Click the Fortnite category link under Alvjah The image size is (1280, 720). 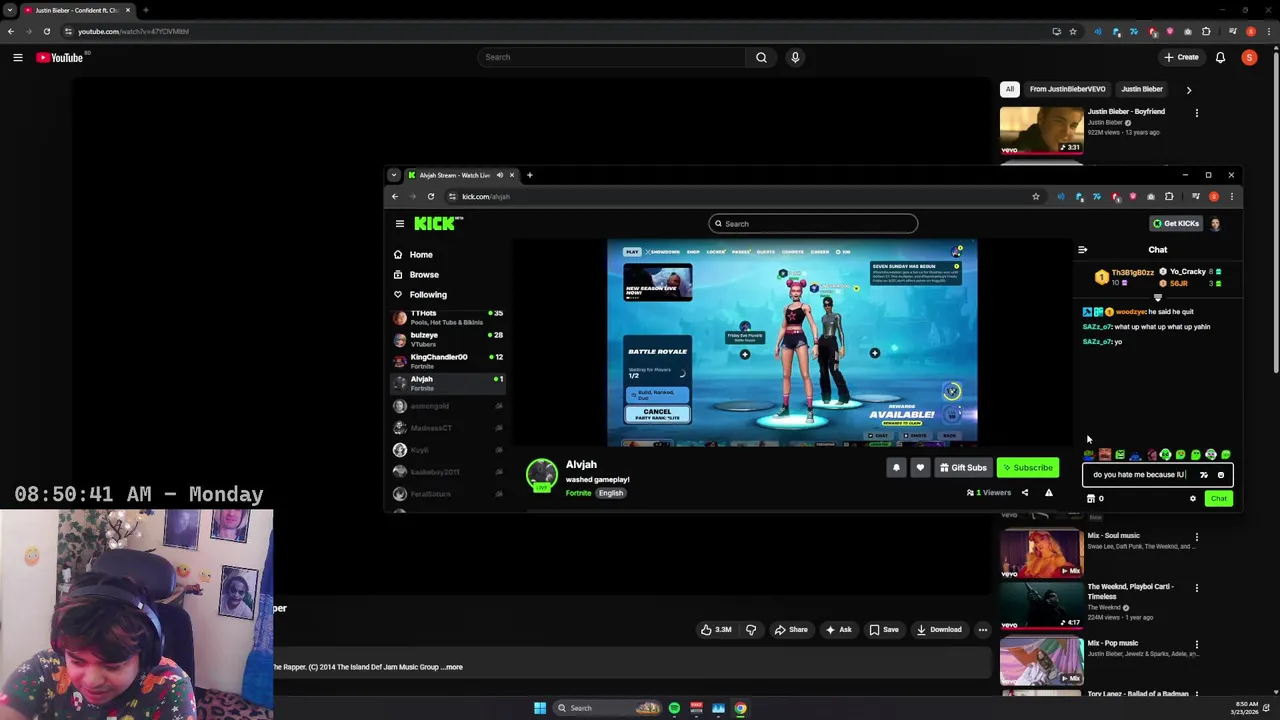(578, 493)
